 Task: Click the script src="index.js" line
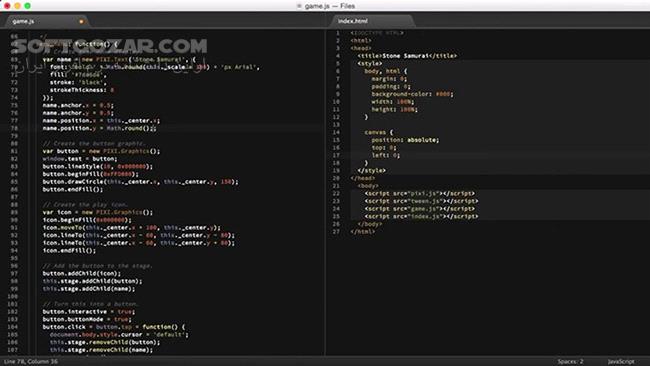click(x=421, y=216)
